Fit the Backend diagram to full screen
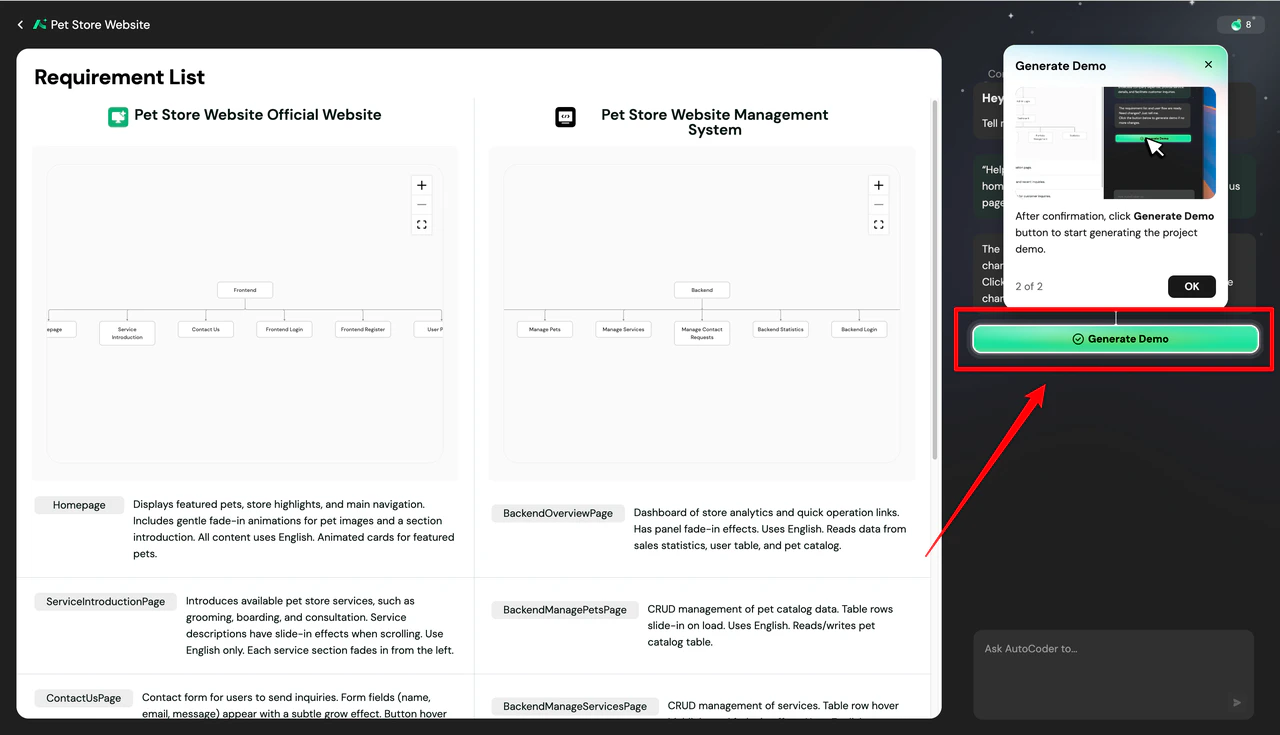The height and width of the screenshot is (735, 1280). (x=878, y=225)
